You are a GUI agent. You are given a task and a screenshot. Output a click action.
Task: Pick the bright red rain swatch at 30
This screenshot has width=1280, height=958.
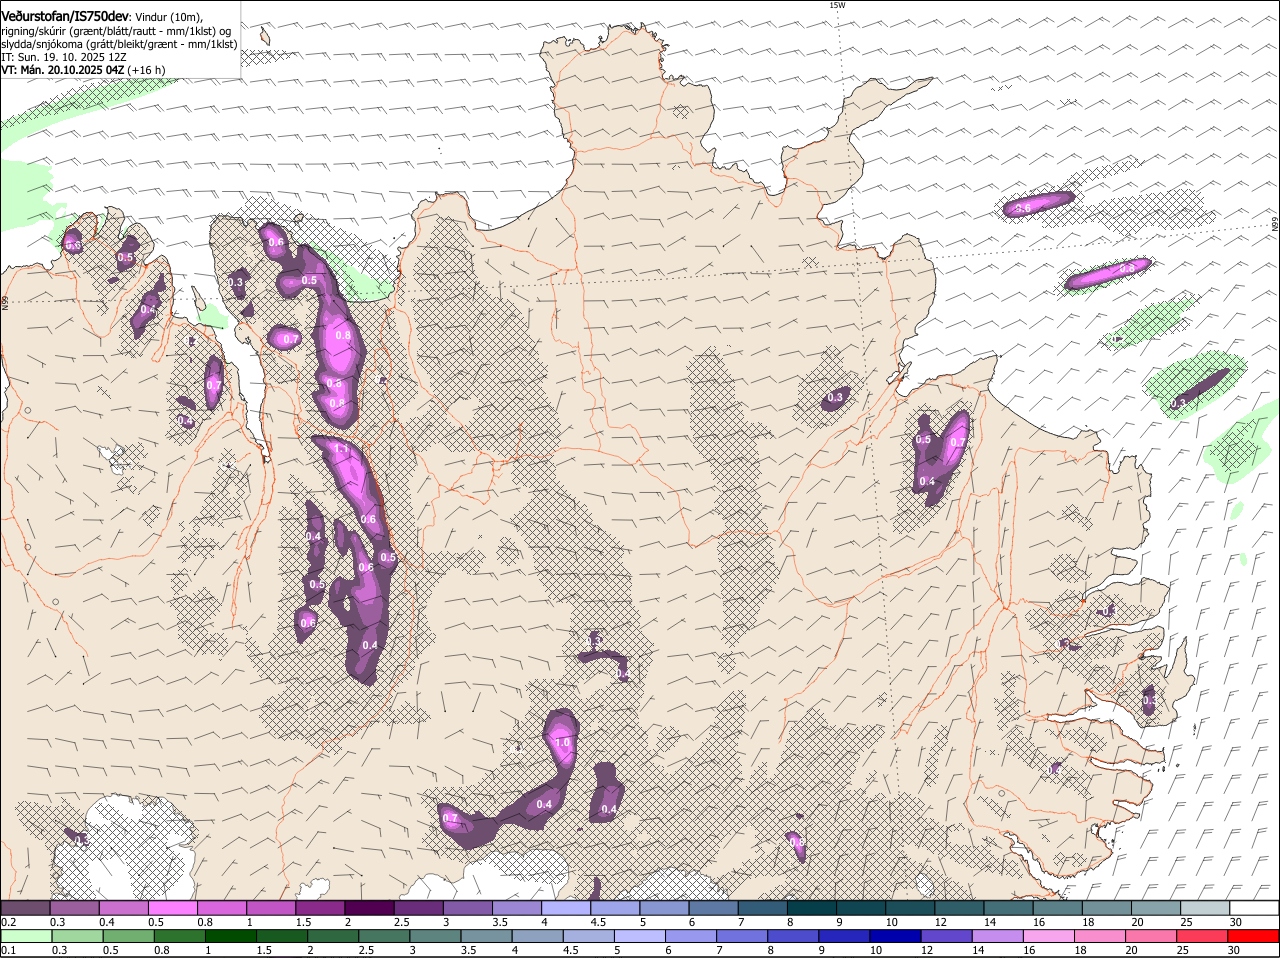pyautogui.click(x=1254, y=936)
